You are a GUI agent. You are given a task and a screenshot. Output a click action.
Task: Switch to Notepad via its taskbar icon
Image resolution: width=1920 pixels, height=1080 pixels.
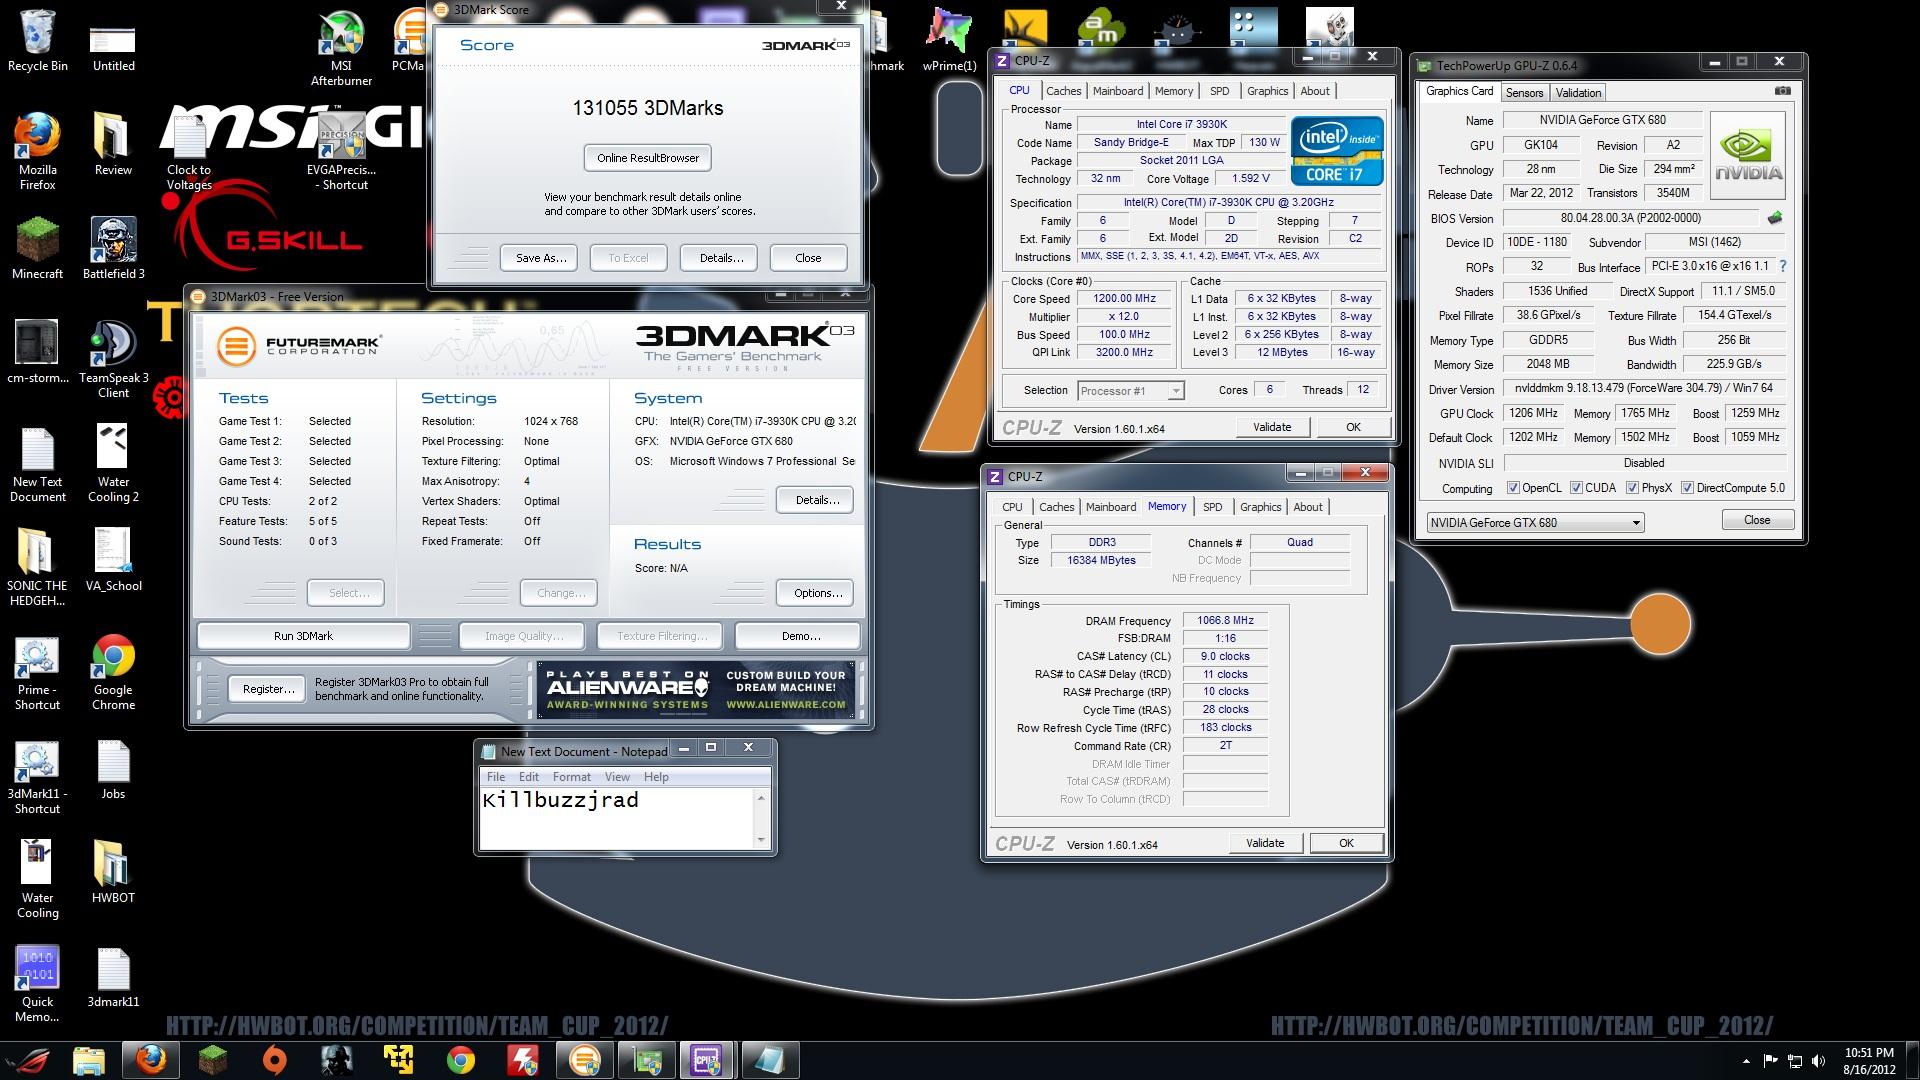(x=770, y=1059)
